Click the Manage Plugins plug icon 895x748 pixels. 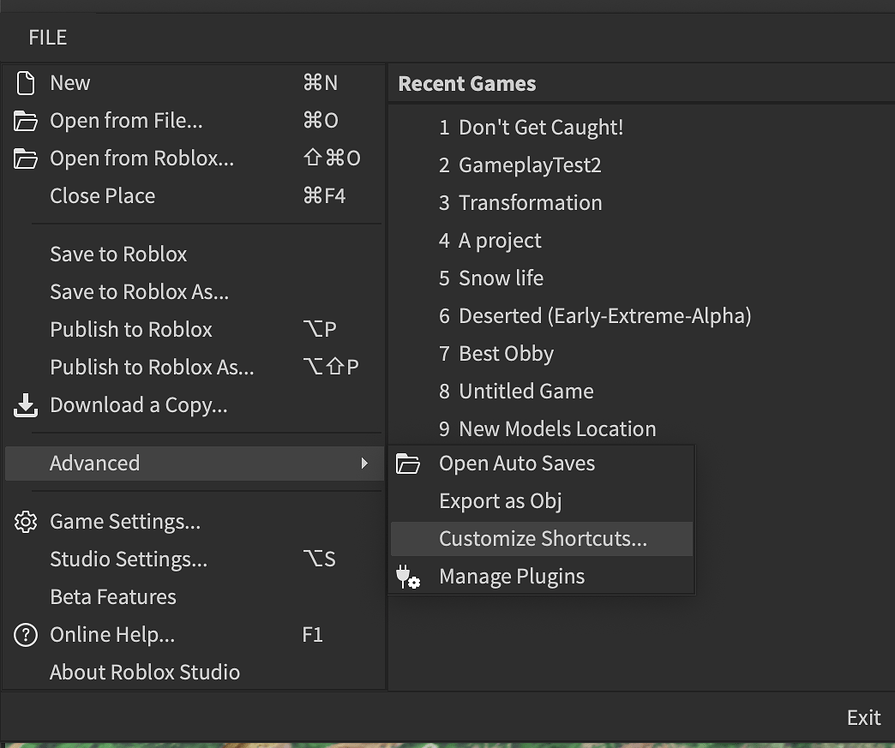[x=409, y=576]
